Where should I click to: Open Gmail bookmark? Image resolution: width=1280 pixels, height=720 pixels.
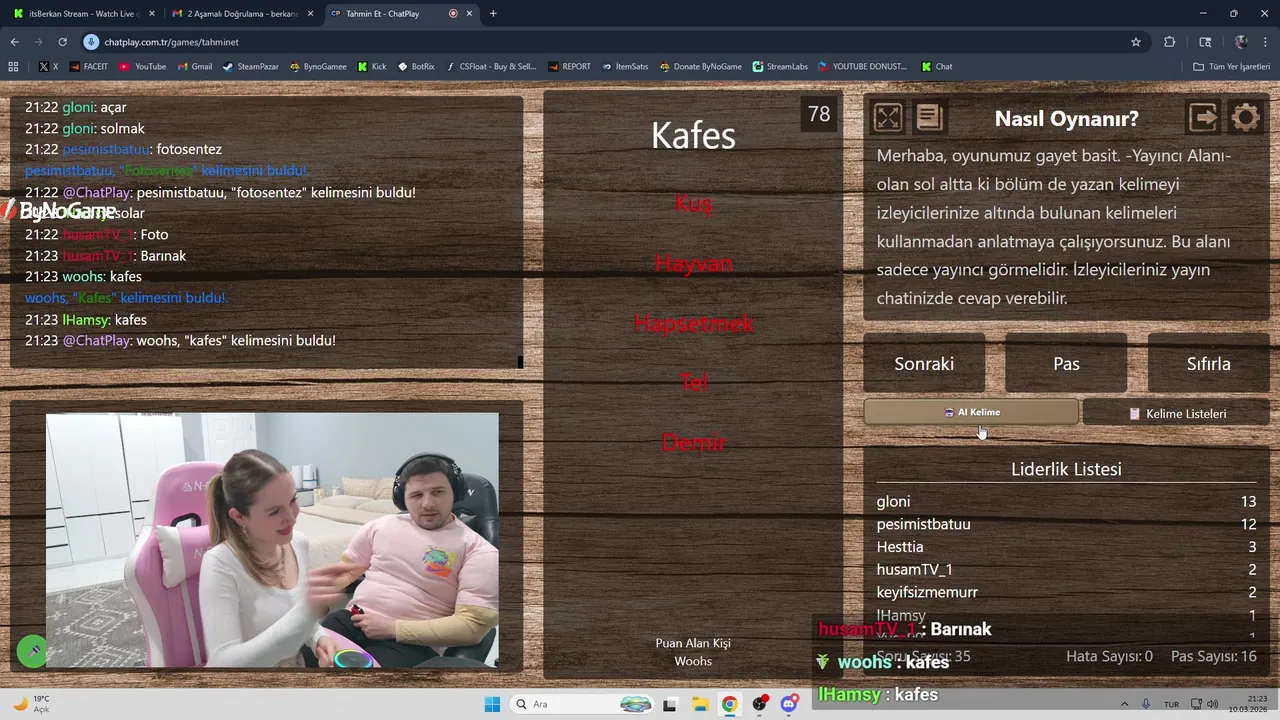click(195, 67)
